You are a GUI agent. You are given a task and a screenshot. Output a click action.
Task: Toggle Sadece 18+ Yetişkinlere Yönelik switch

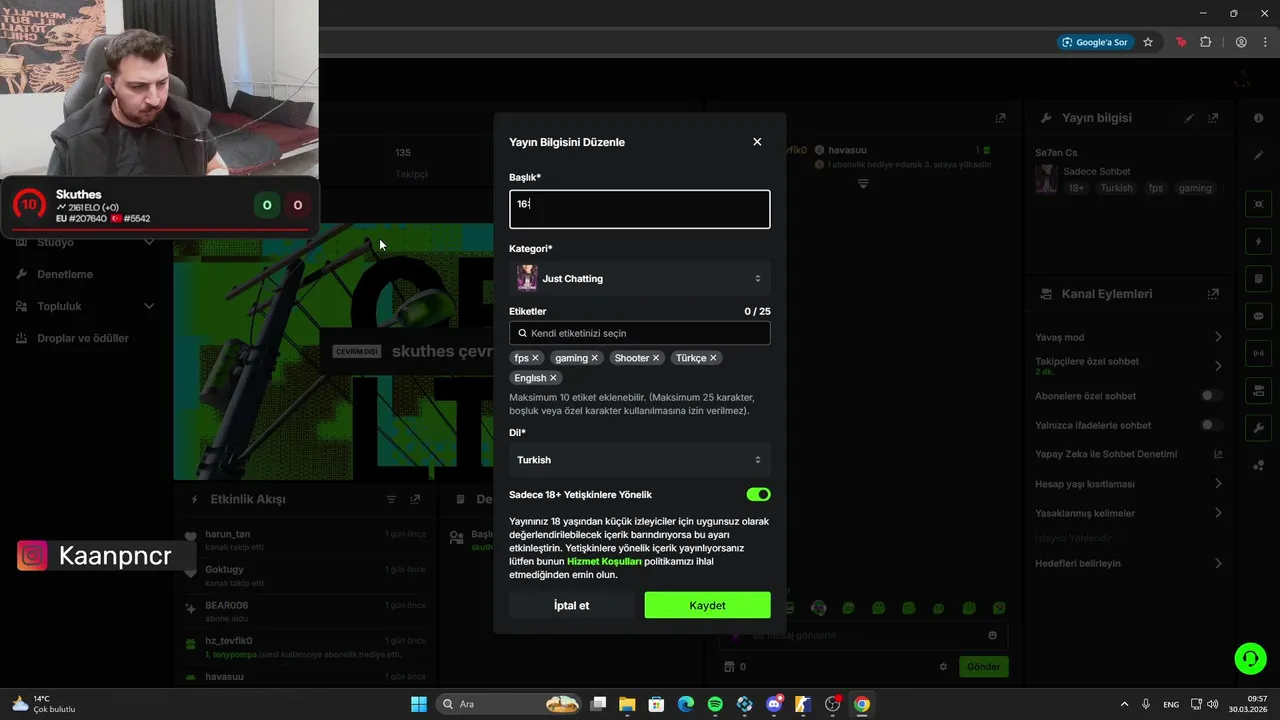(x=758, y=494)
